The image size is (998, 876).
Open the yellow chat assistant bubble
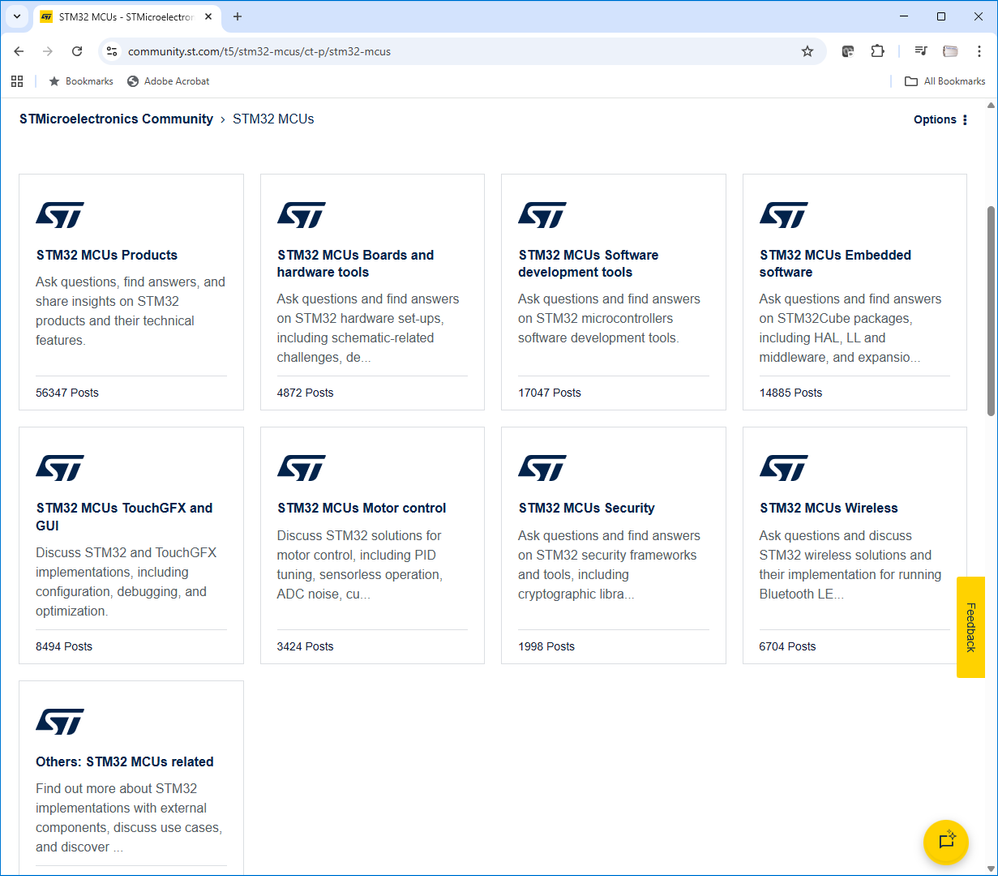(946, 842)
